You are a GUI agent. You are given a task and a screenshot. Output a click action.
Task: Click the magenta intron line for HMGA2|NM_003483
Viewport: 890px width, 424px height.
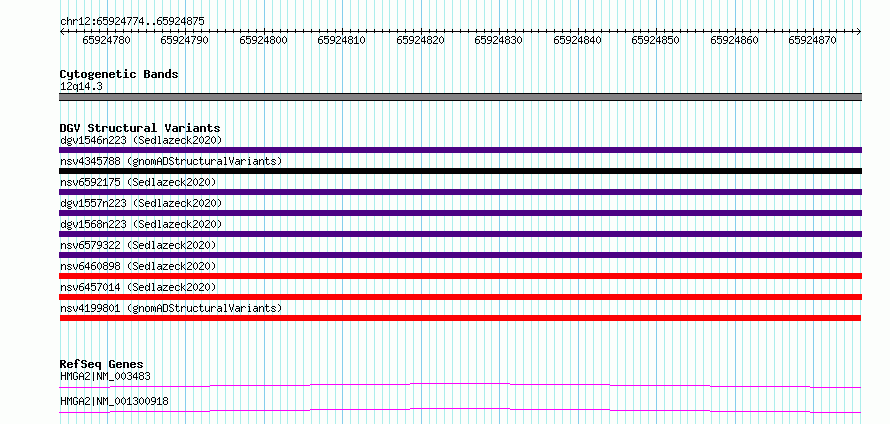point(460,385)
